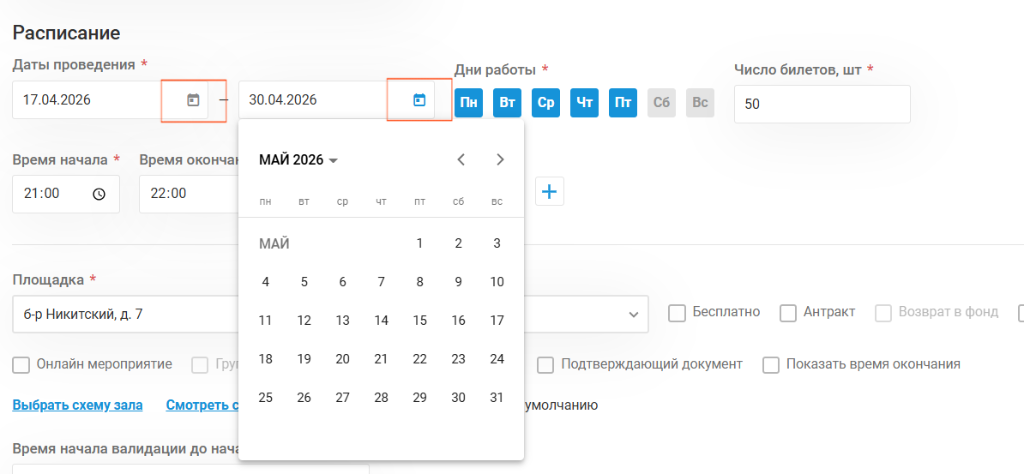This screenshot has height=474, width=1024.
Task: Select May 15 in the calendar
Action: pyautogui.click(x=420, y=321)
